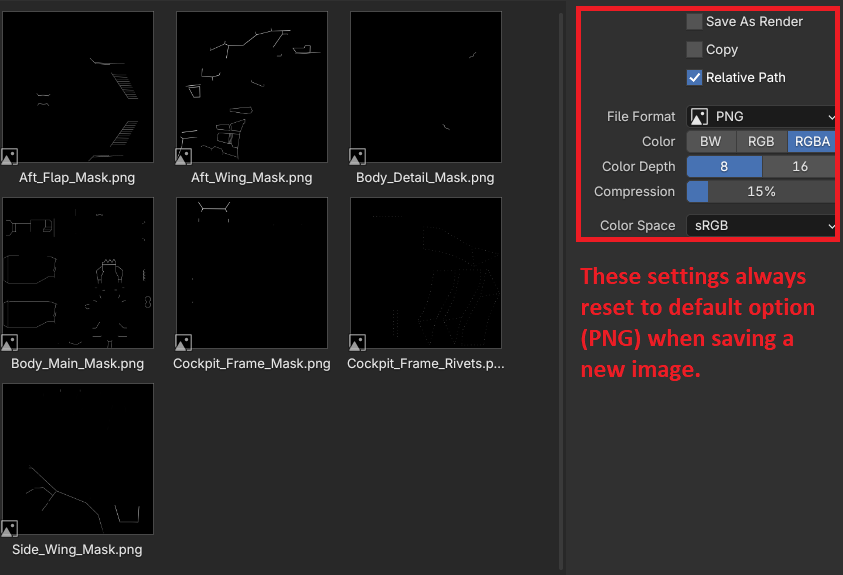
Task: Select the Cockpit_Frame_Rivets thumbnail
Action: point(426,273)
